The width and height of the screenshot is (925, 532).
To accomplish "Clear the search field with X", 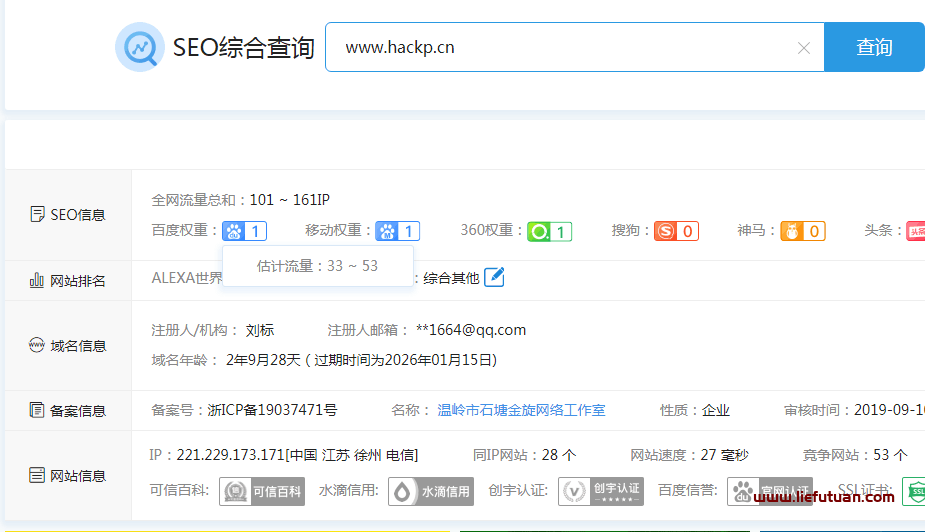I will (803, 48).
